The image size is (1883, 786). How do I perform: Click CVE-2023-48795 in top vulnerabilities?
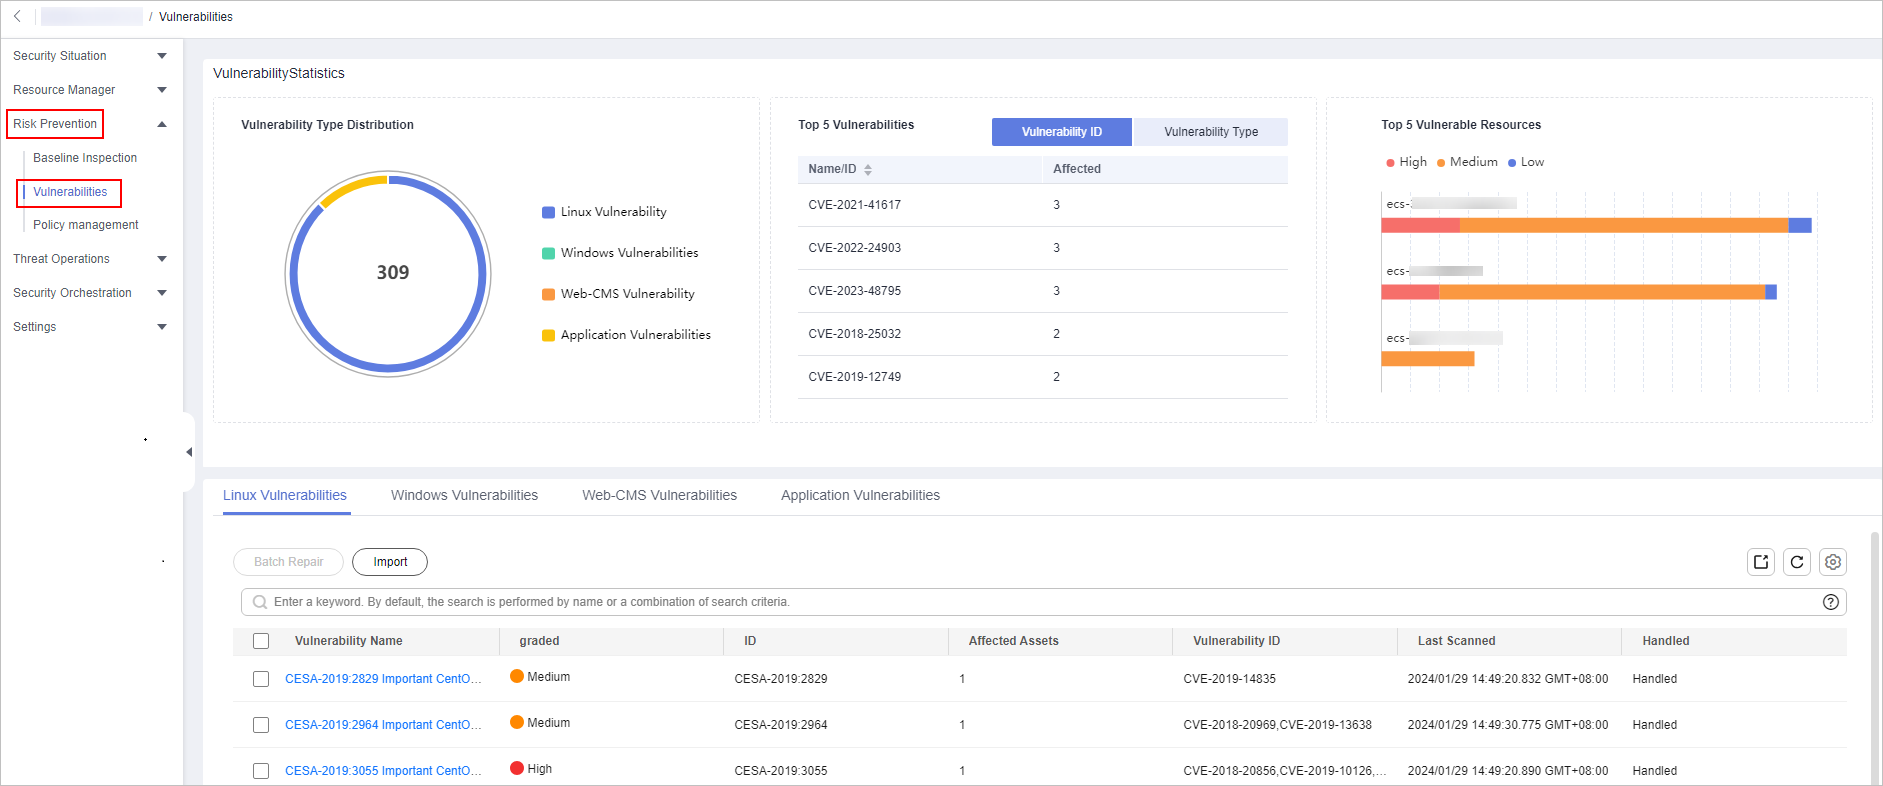click(x=854, y=291)
